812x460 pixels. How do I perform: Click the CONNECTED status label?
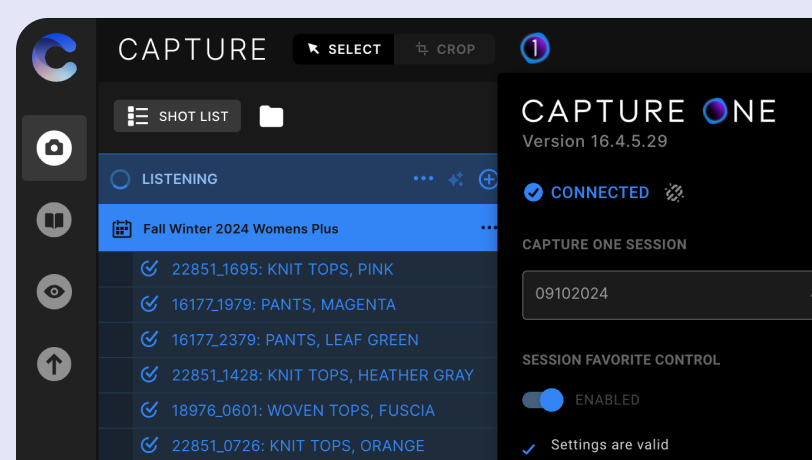pos(600,192)
